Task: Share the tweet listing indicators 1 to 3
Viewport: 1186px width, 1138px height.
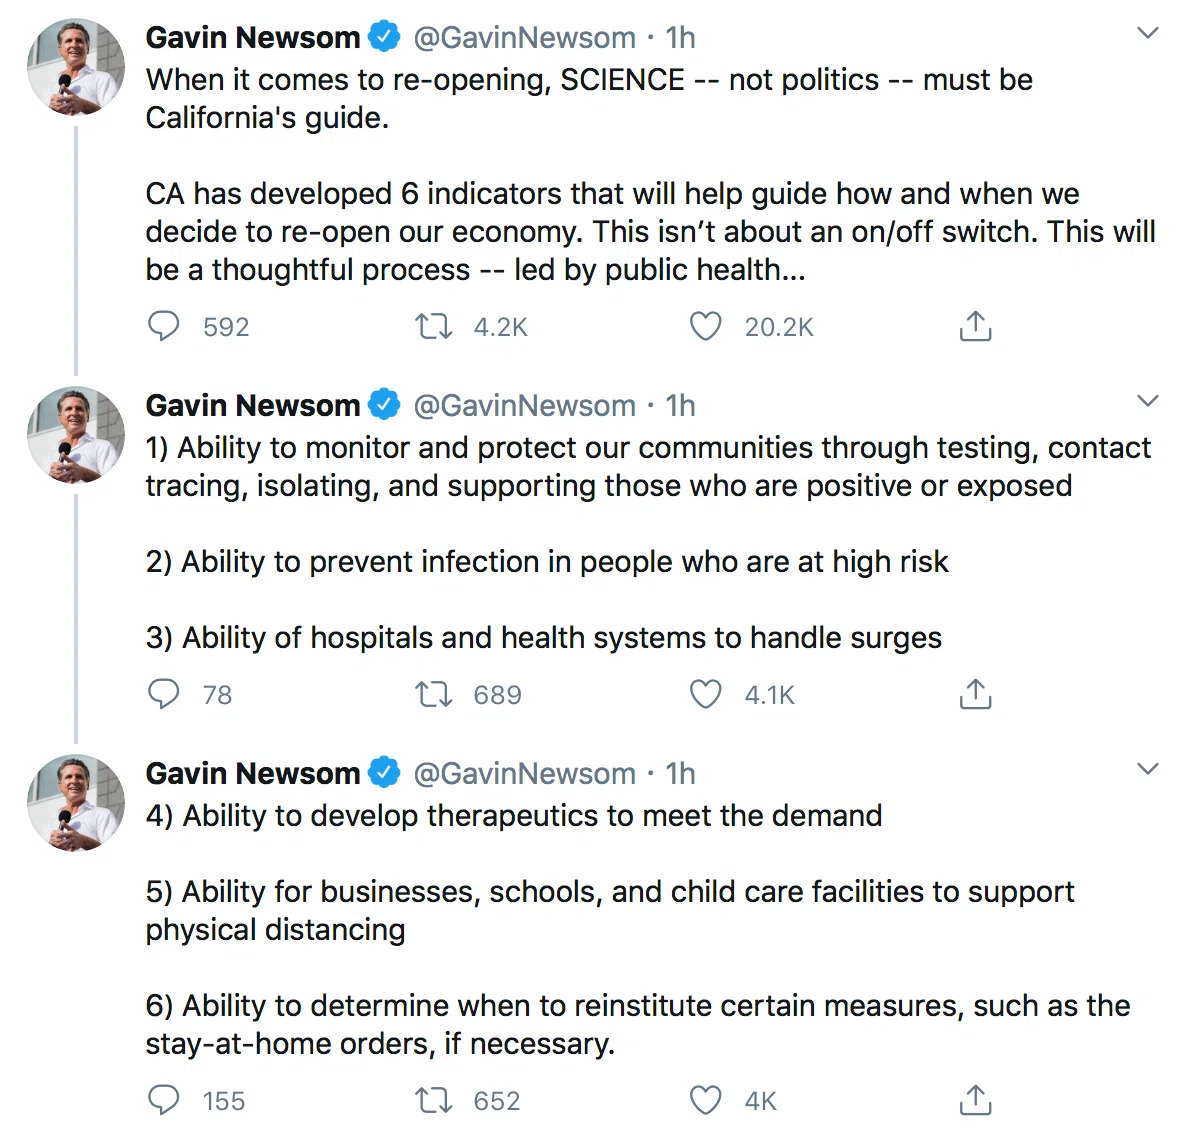Action: (x=975, y=694)
